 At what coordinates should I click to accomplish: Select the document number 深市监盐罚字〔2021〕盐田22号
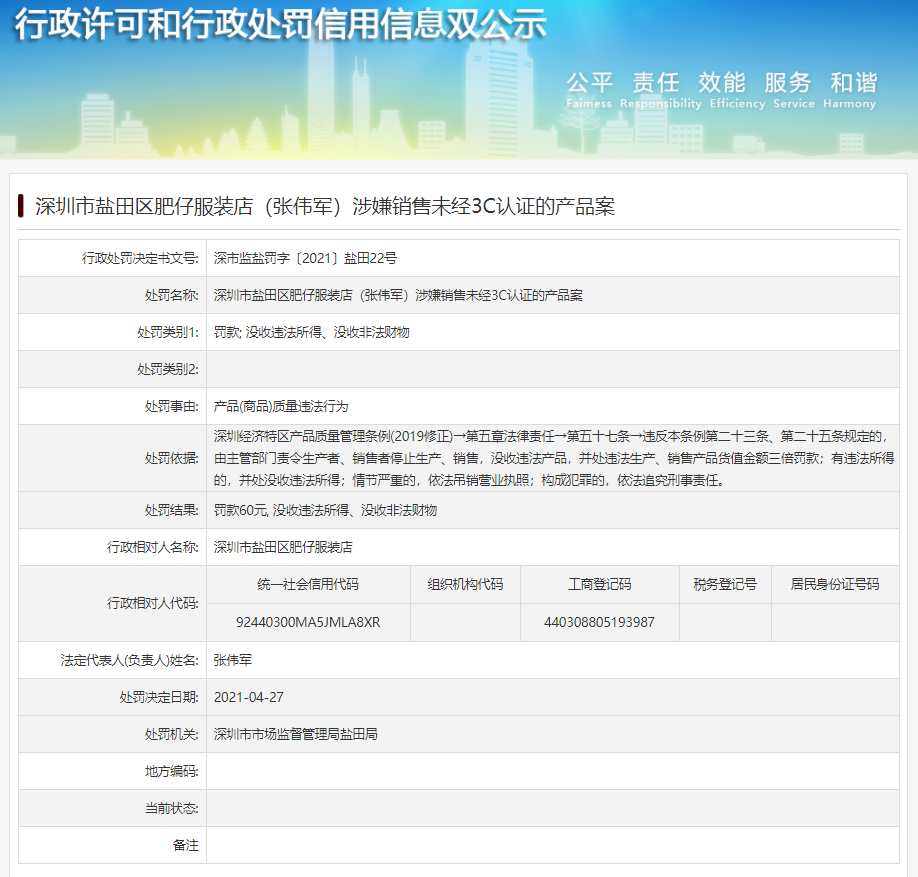(305, 258)
